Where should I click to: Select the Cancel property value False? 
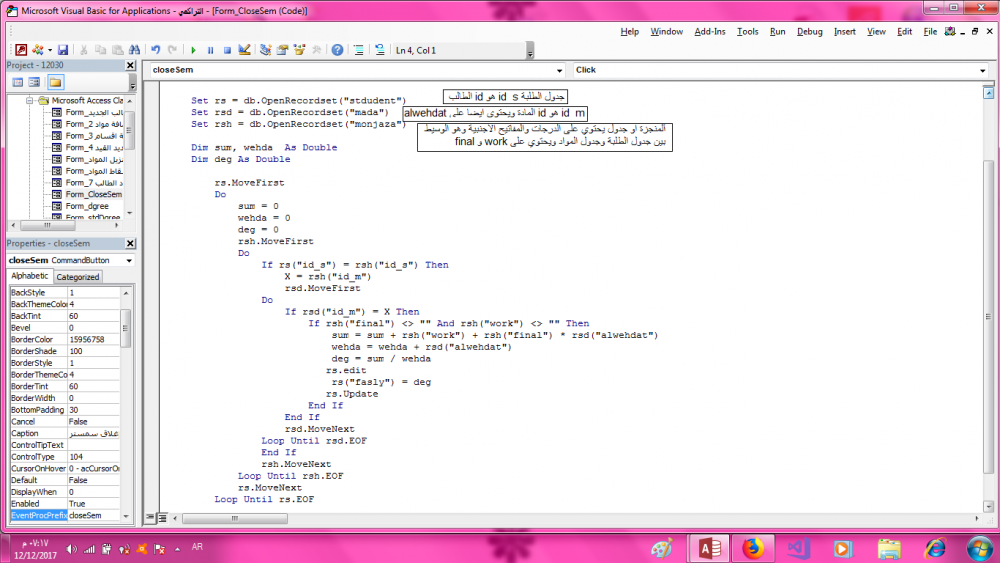93,421
